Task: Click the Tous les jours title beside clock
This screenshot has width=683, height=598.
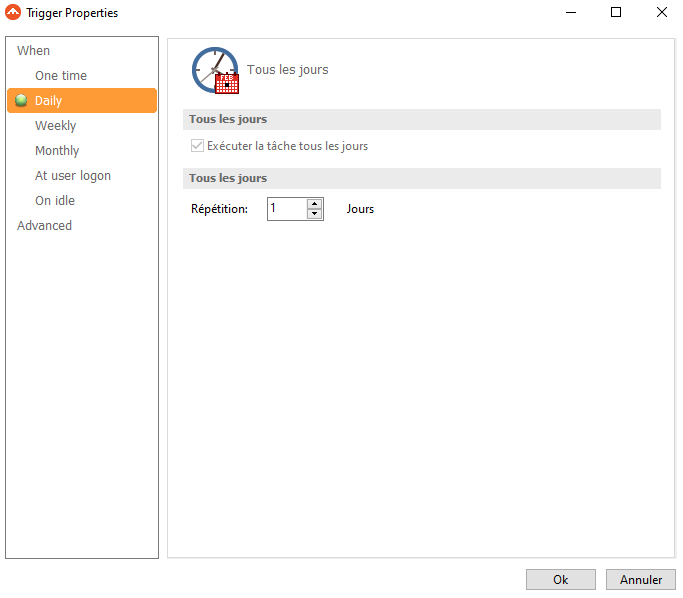Action: (287, 70)
